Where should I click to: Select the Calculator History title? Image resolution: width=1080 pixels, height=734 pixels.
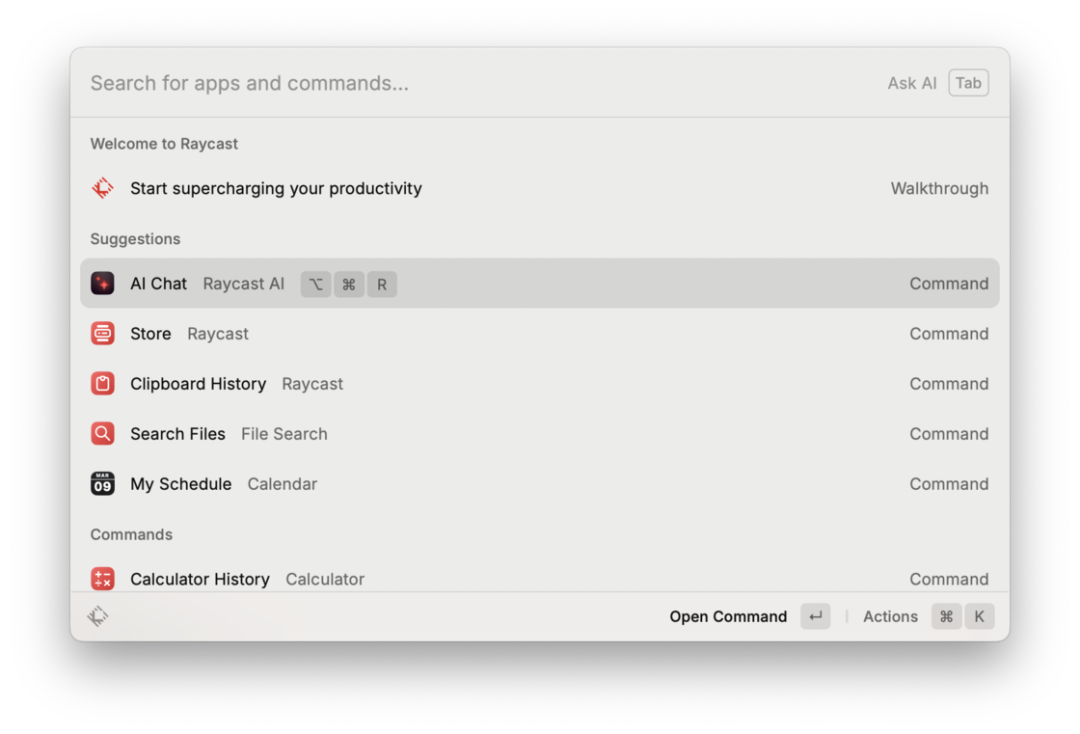200,579
